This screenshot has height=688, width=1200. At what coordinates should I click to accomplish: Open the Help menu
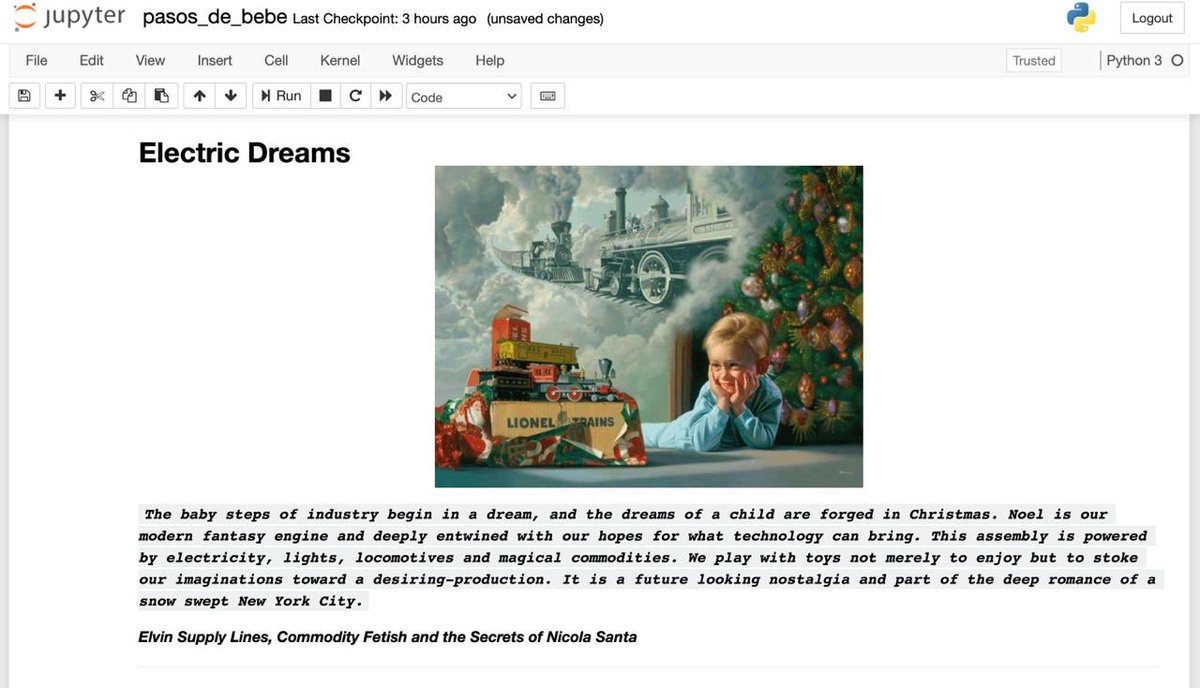(x=490, y=60)
